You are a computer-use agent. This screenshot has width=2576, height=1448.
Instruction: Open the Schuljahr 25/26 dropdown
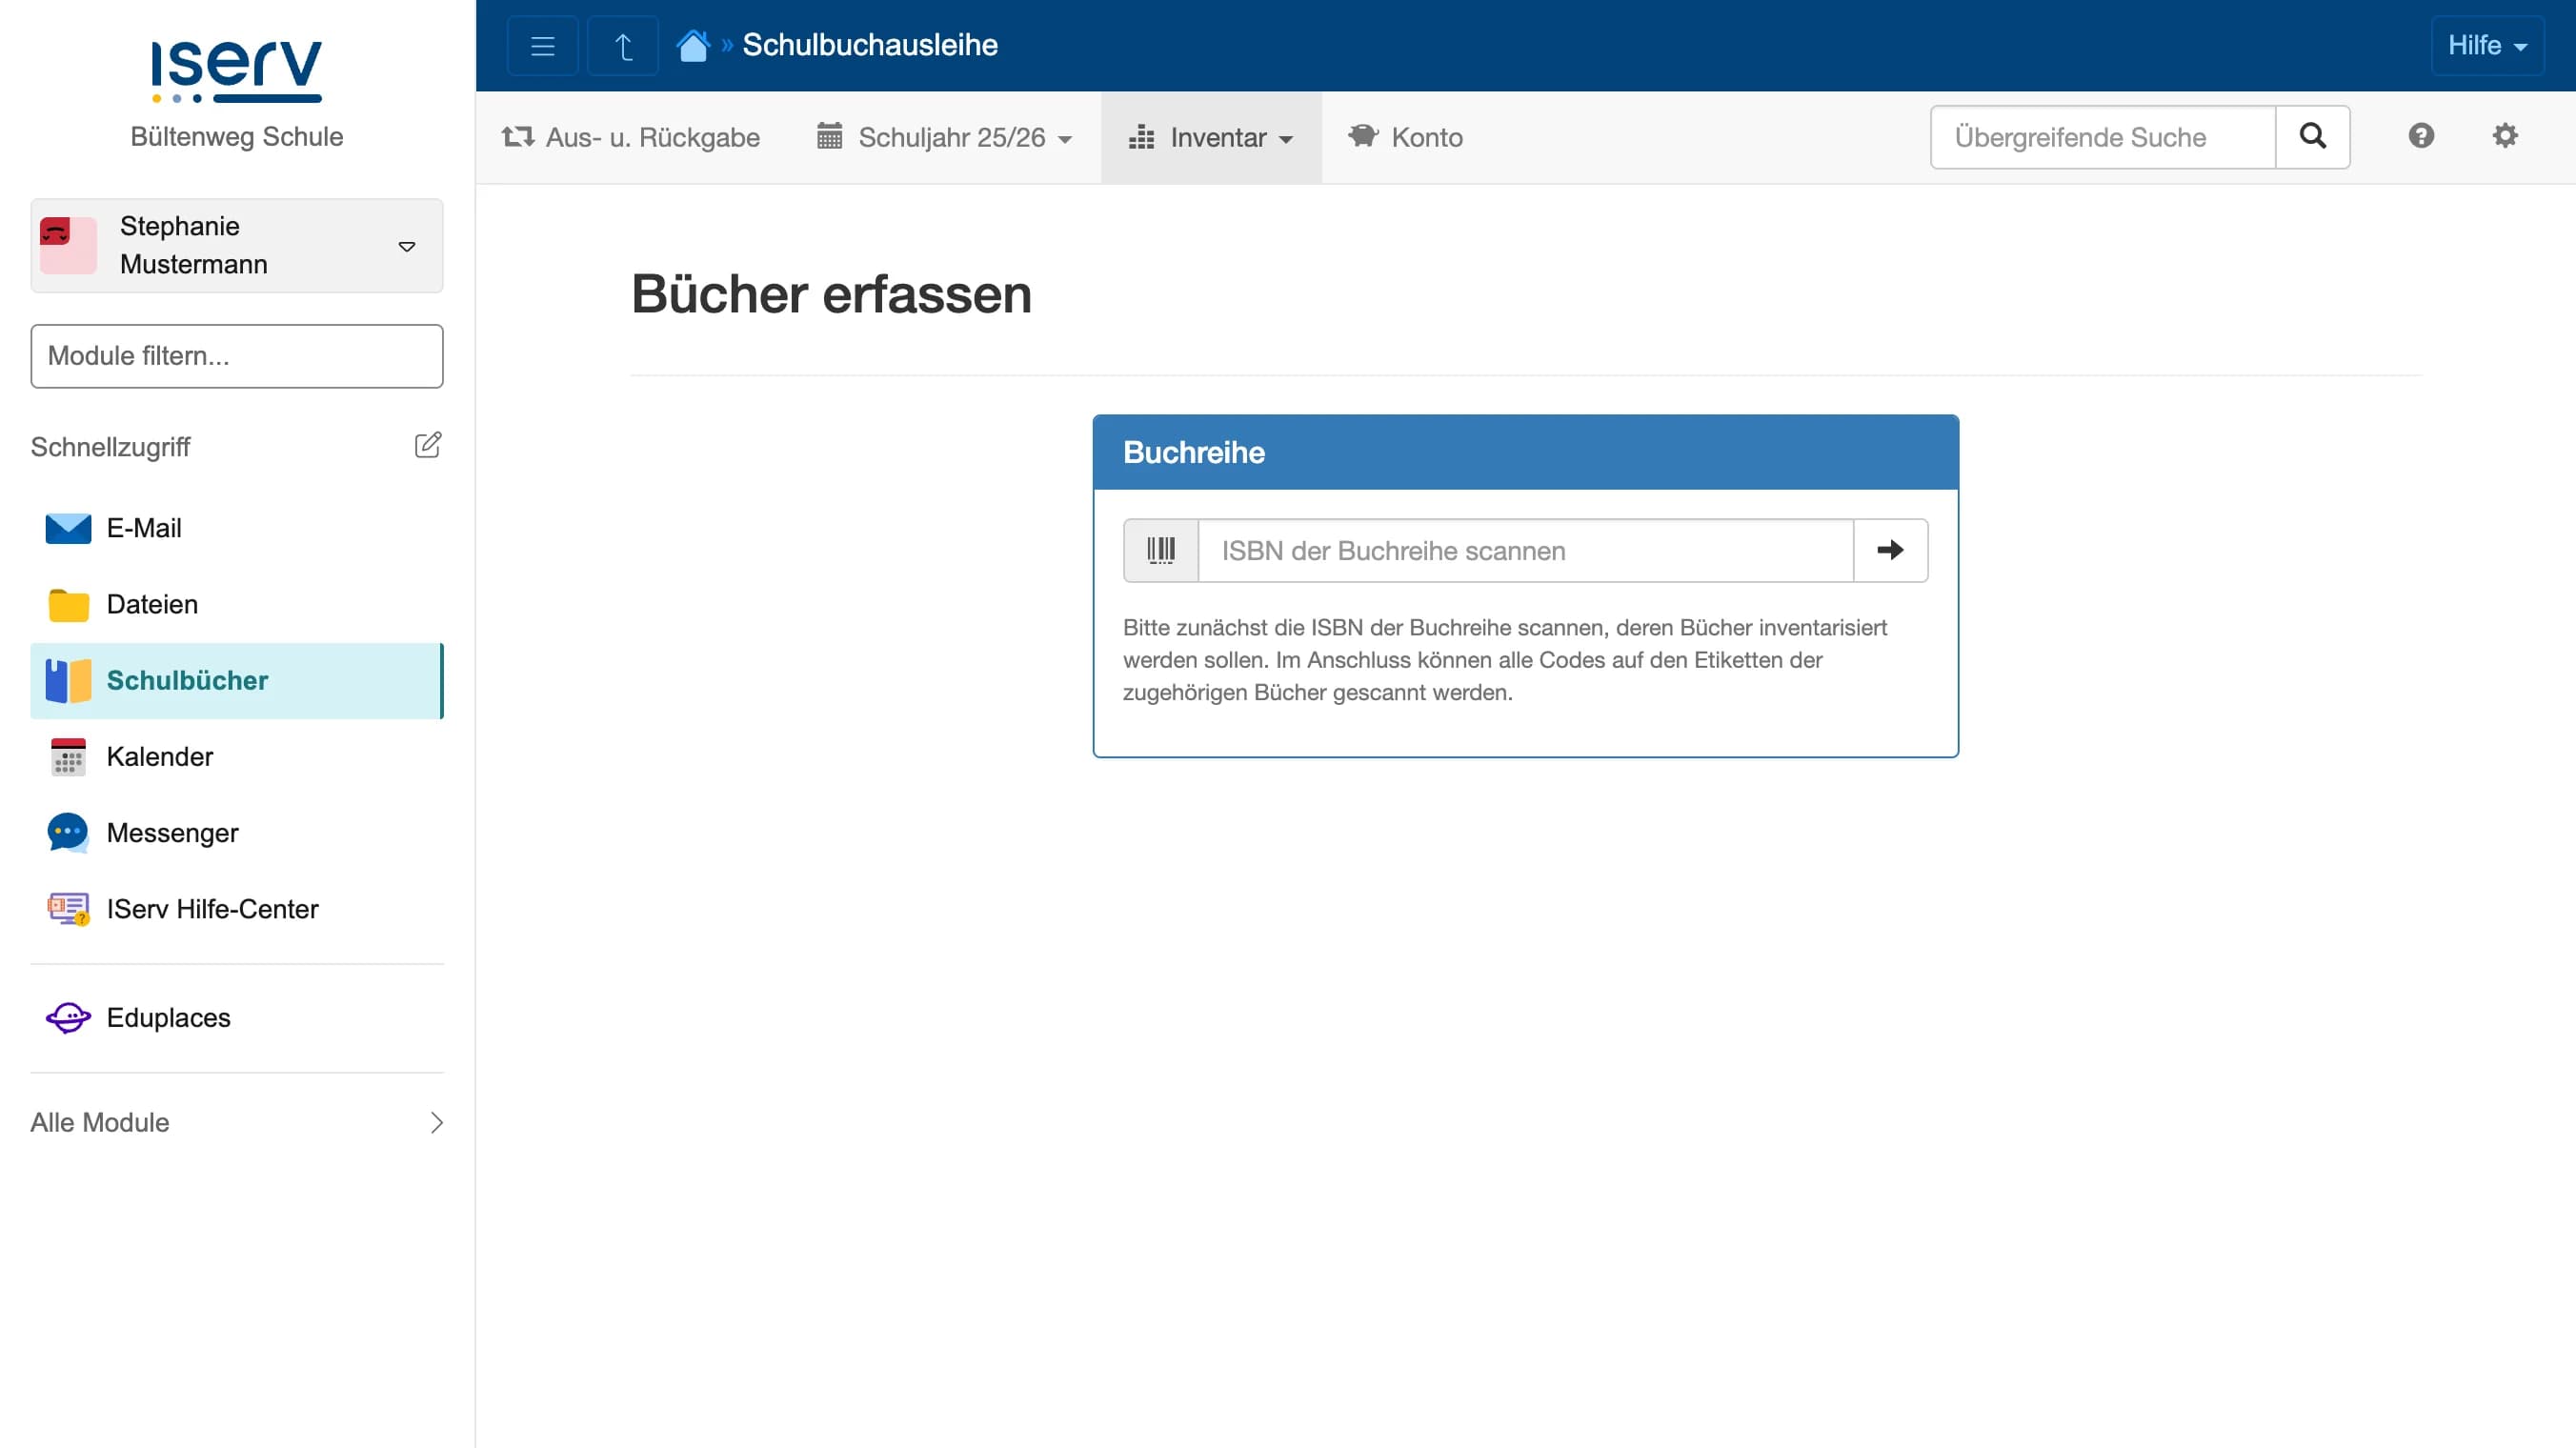pyautogui.click(x=944, y=137)
